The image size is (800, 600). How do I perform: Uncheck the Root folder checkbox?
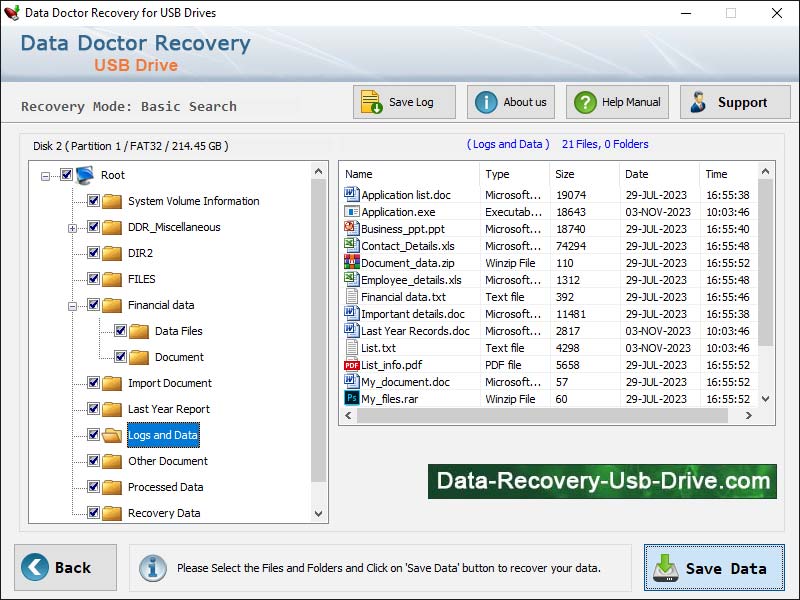tap(67, 175)
